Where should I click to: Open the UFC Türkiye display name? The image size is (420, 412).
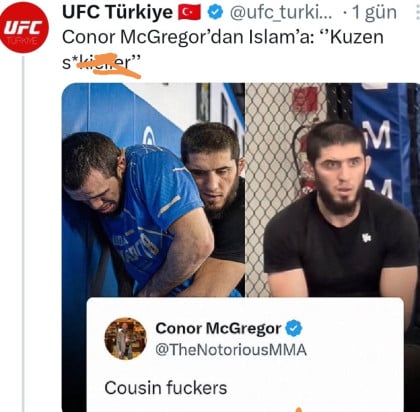pos(117,12)
